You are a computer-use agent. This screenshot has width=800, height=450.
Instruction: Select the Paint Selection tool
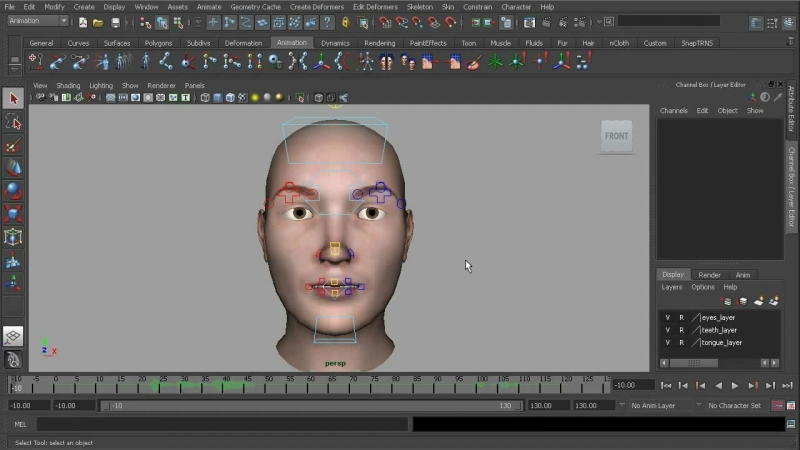[13, 146]
